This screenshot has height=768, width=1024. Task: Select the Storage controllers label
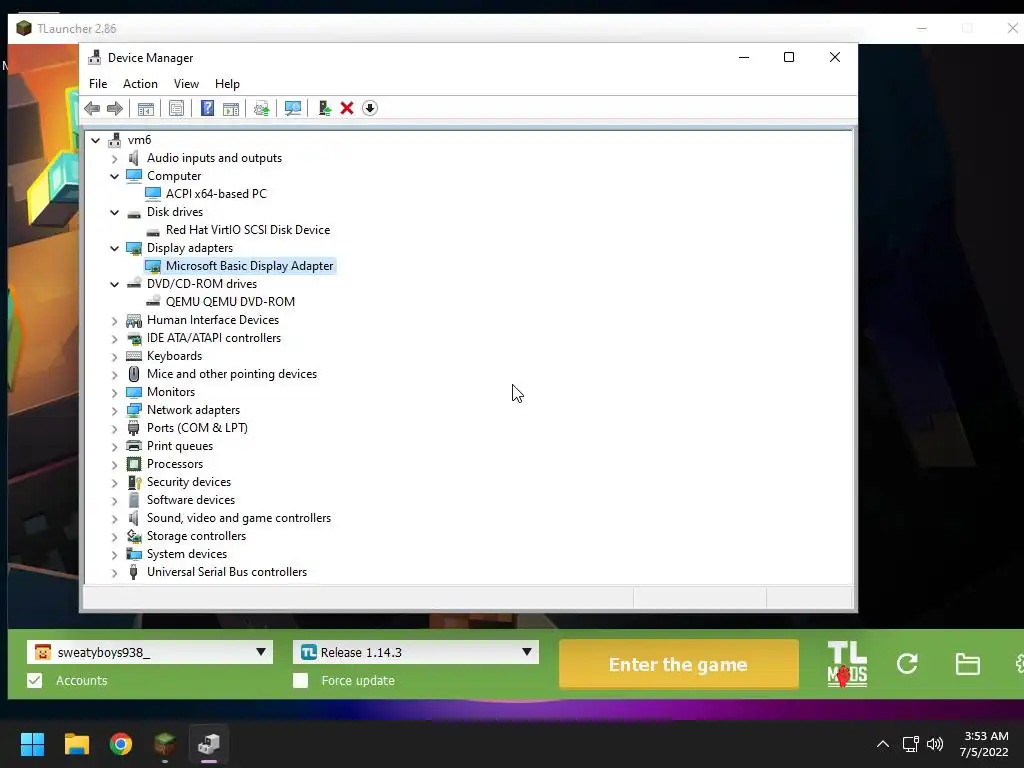coord(197,536)
